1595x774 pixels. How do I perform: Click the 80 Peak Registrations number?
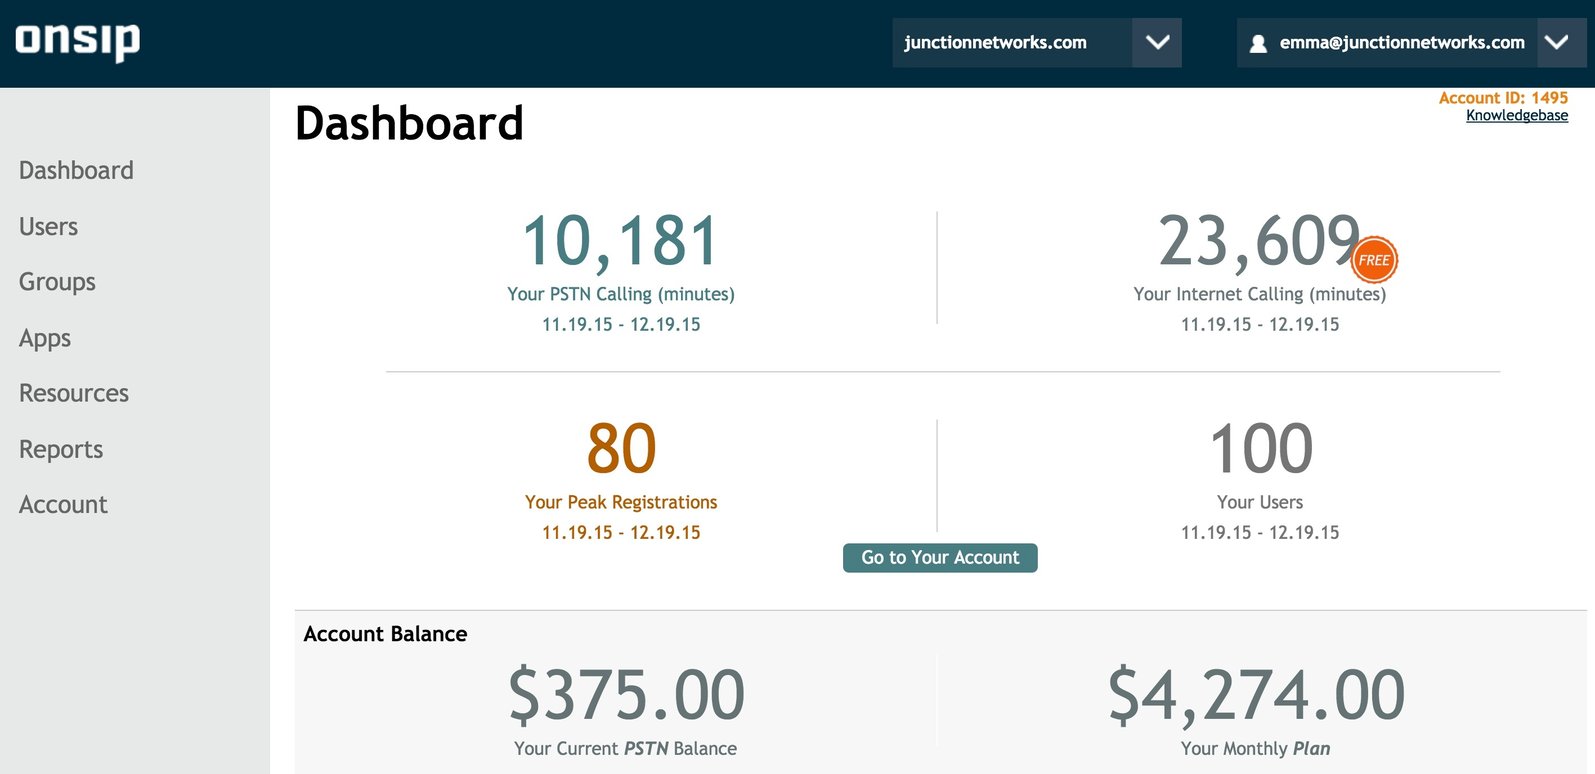621,449
